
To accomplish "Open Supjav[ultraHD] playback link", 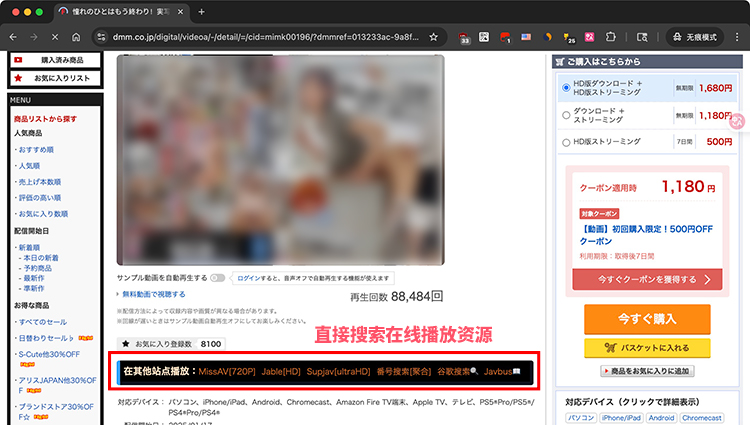I will pos(338,371).
